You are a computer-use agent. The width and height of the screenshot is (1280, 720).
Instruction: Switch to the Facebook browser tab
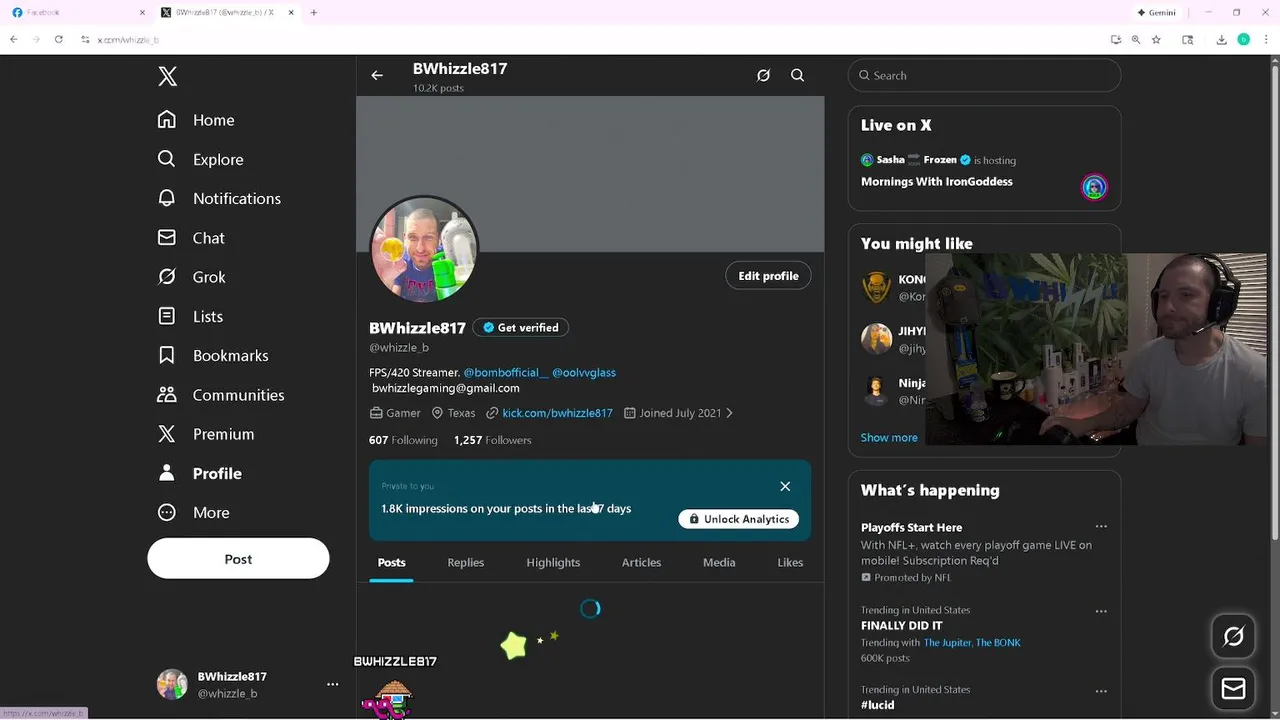[78, 12]
